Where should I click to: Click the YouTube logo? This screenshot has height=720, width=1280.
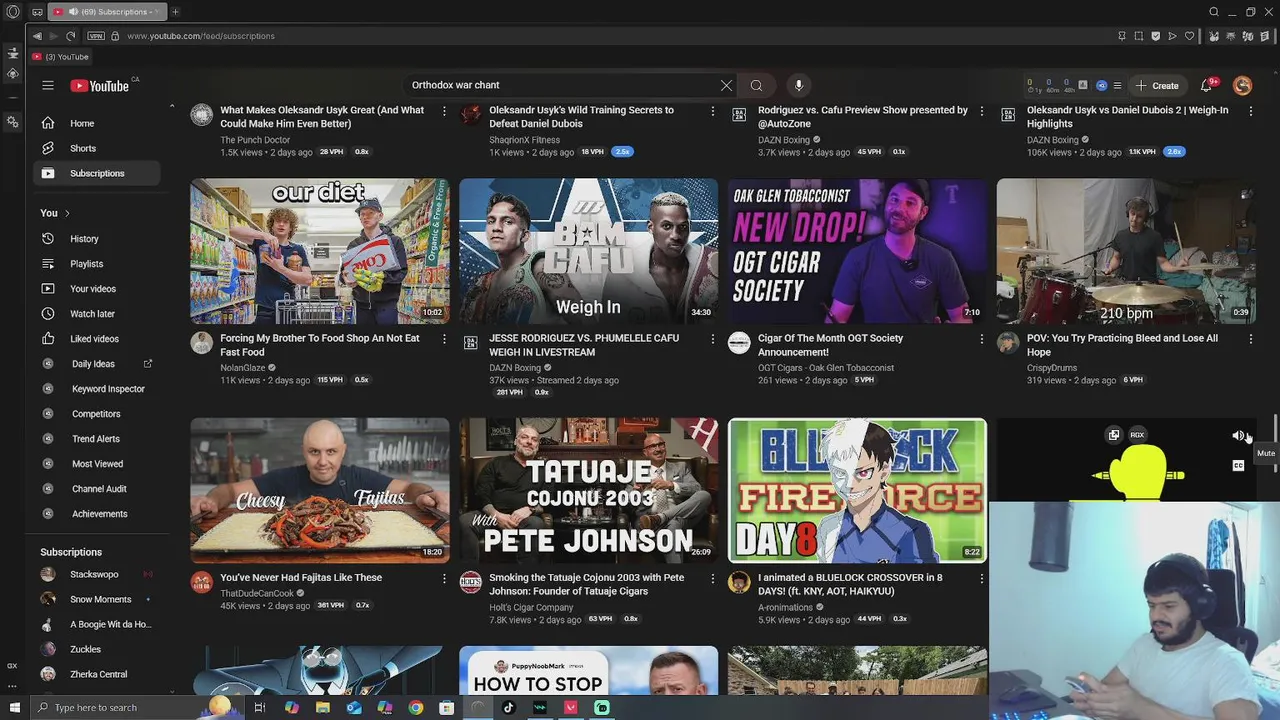[100, 86]
